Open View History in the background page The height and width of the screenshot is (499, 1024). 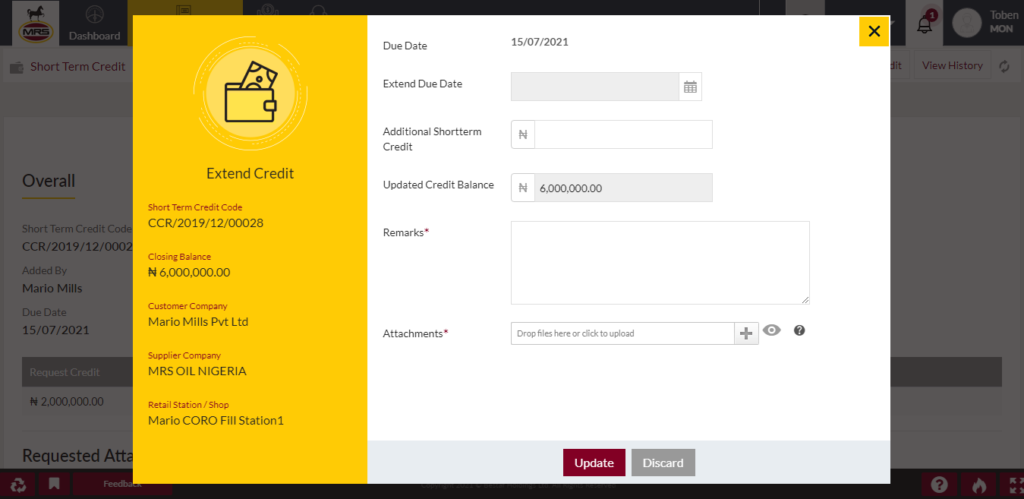[x=952, y=65]
